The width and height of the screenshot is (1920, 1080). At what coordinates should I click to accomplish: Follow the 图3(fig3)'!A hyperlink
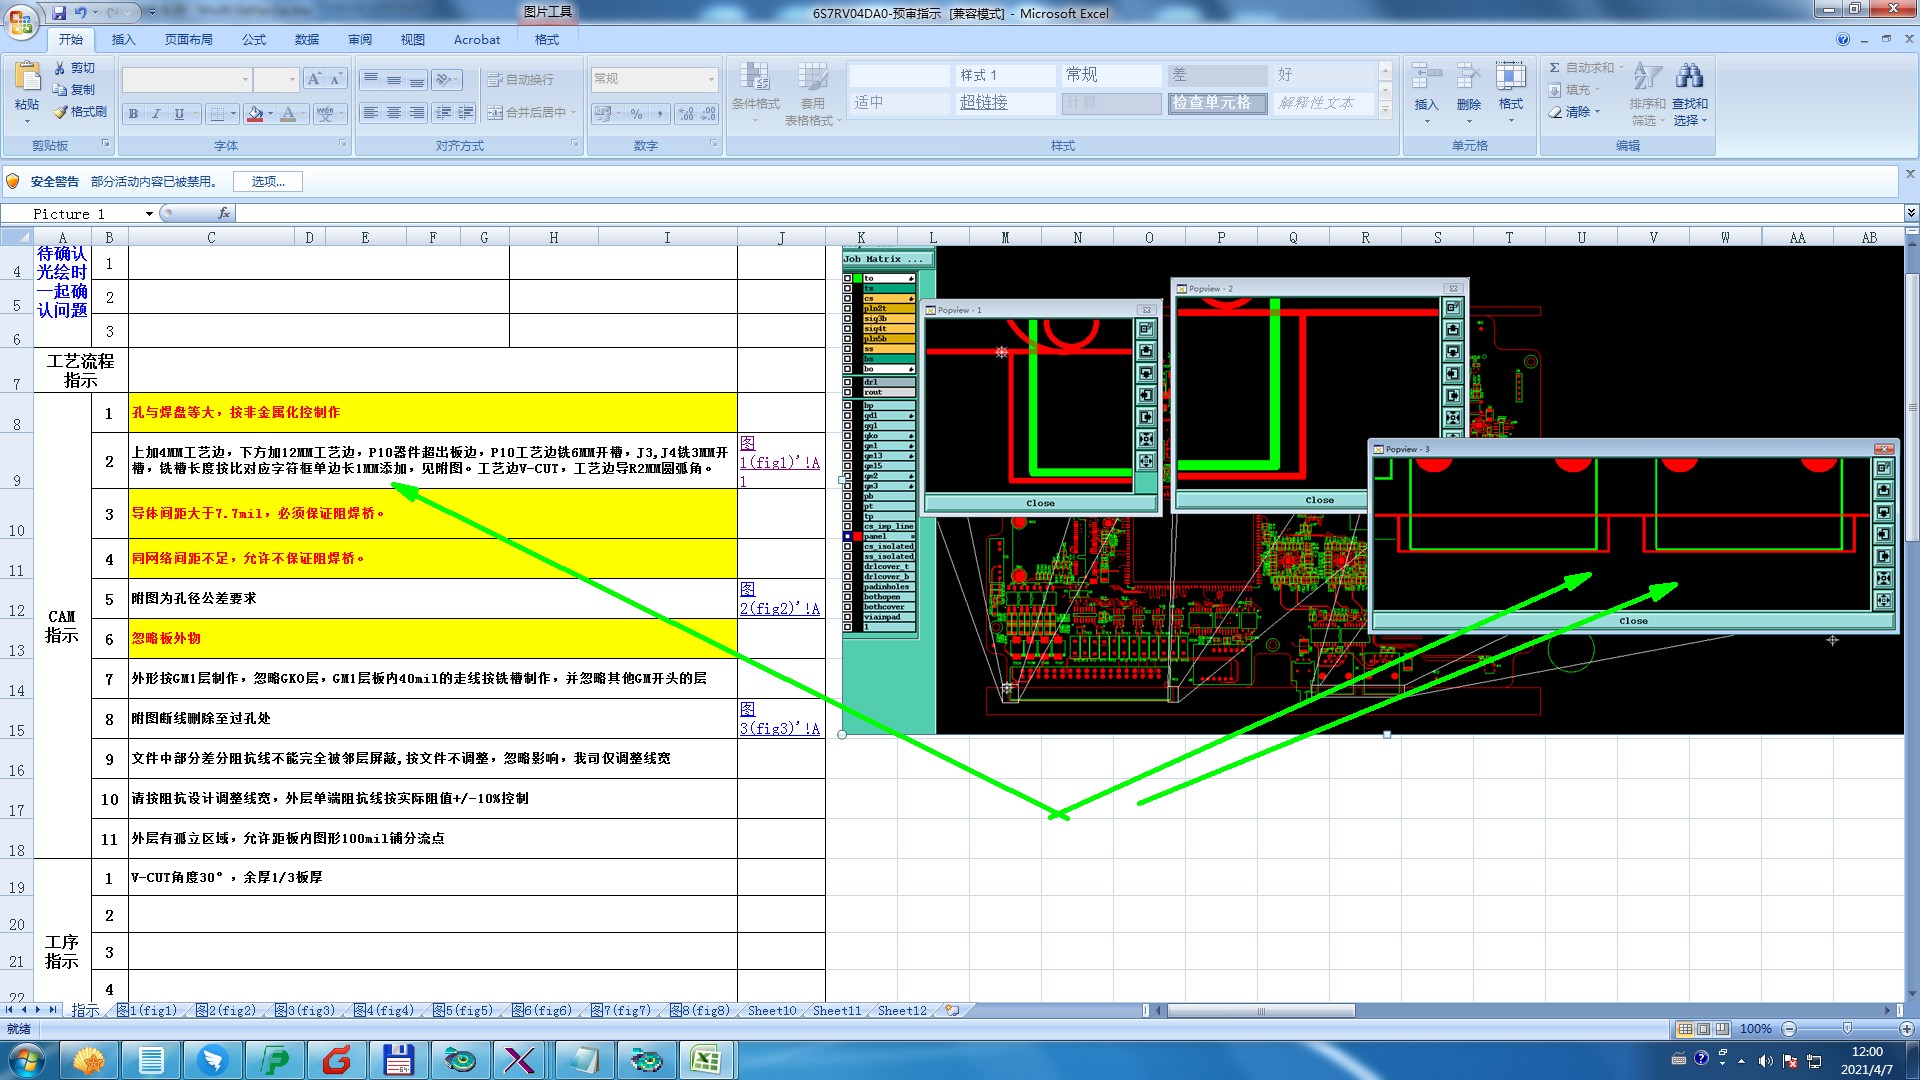click(779, 718)
